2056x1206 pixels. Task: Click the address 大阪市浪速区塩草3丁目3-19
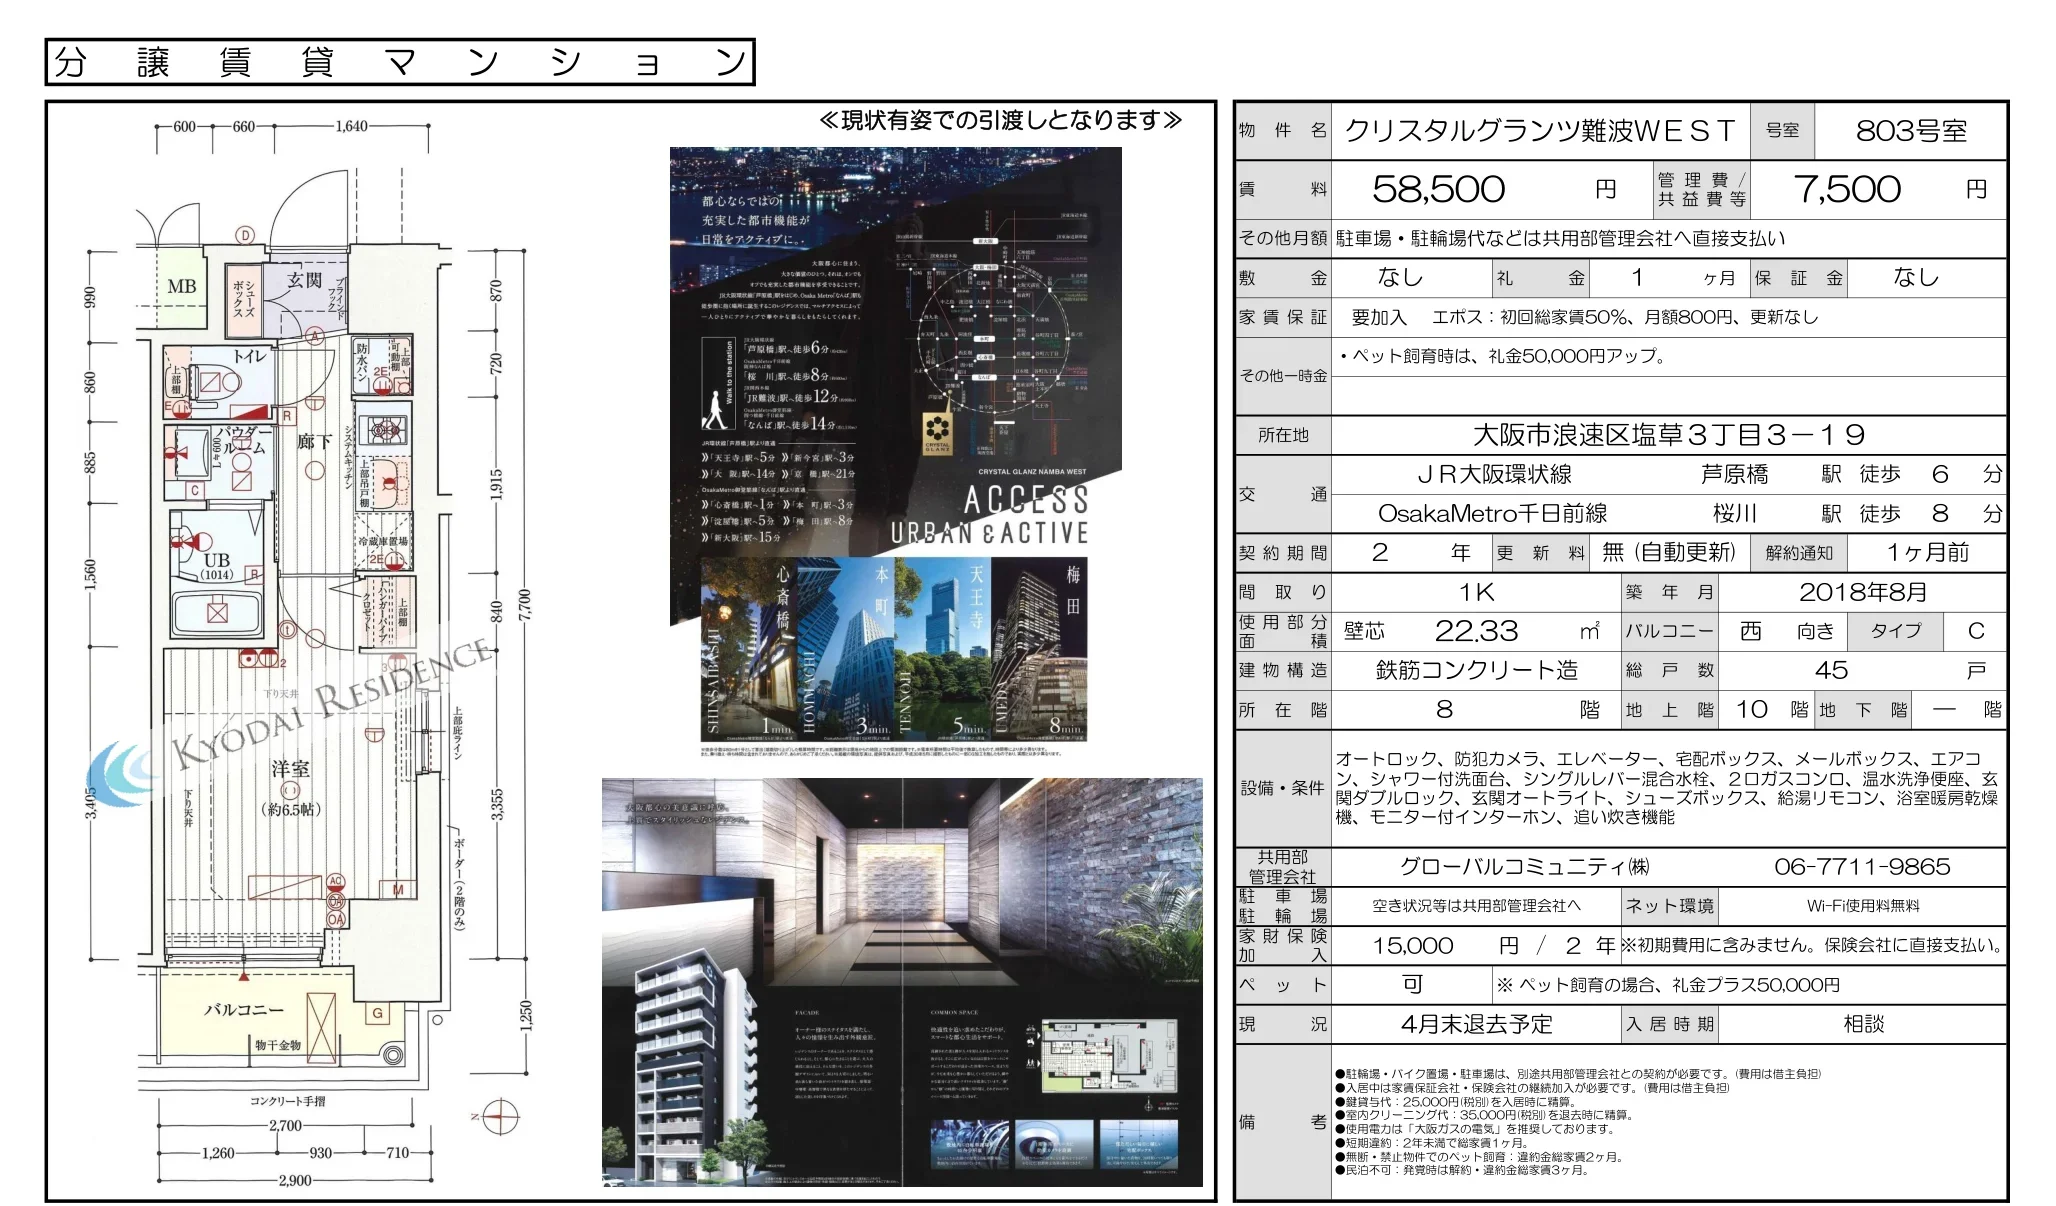[1668, 435]
